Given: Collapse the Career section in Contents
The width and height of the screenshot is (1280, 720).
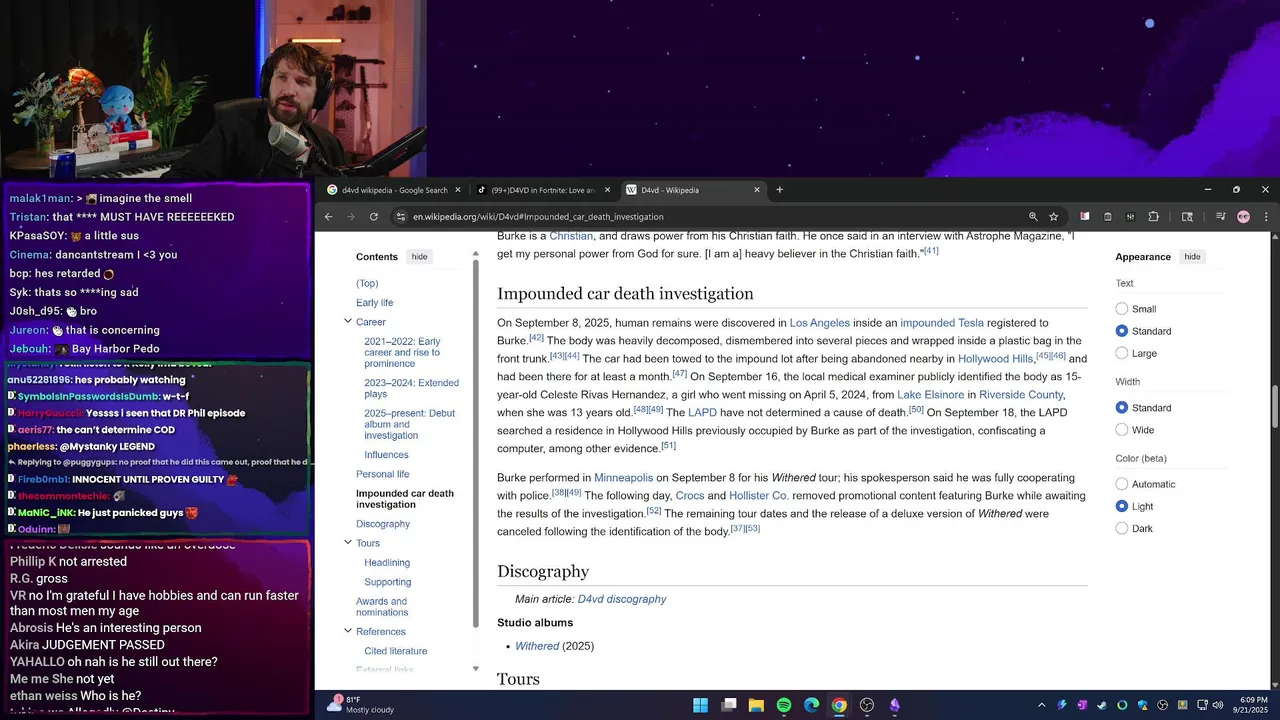Looking at the screenshot, I should (x=348, y=322).
